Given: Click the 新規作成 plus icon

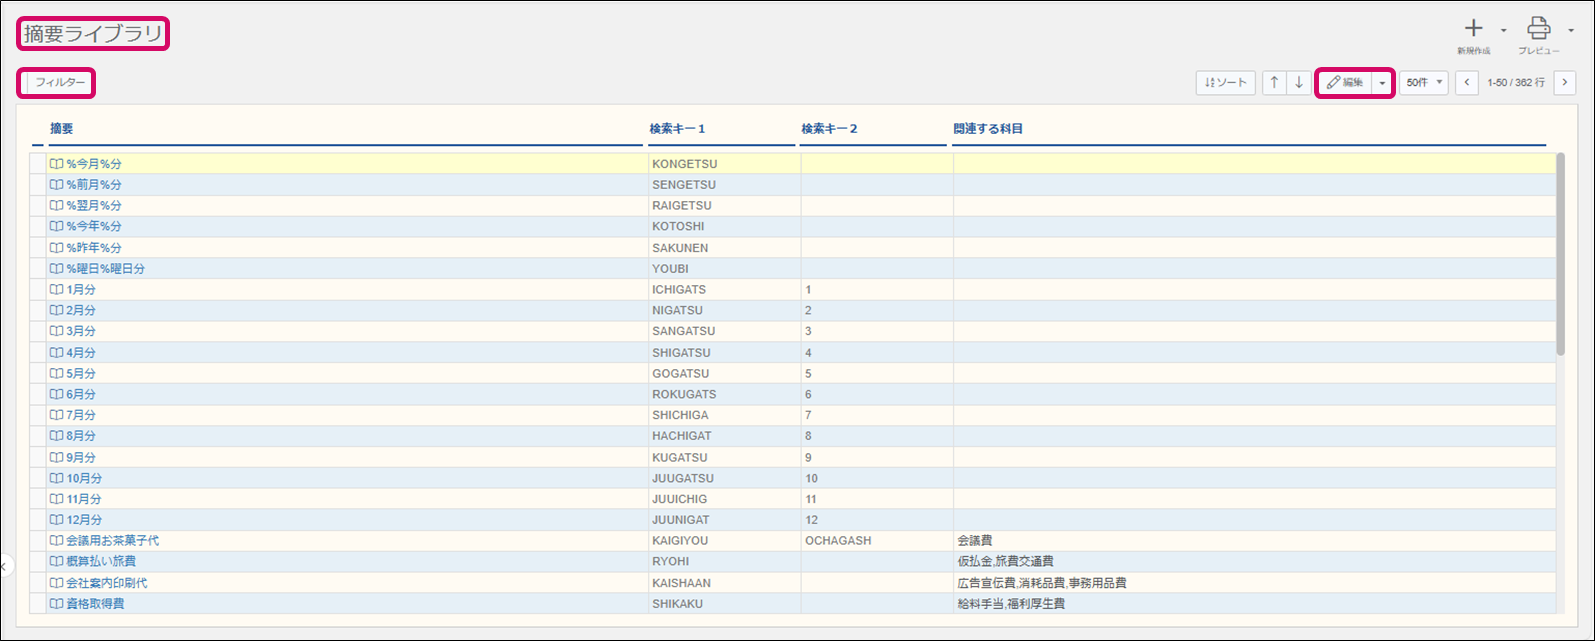Looking at the screenshot, I should tap(1473, 29).
